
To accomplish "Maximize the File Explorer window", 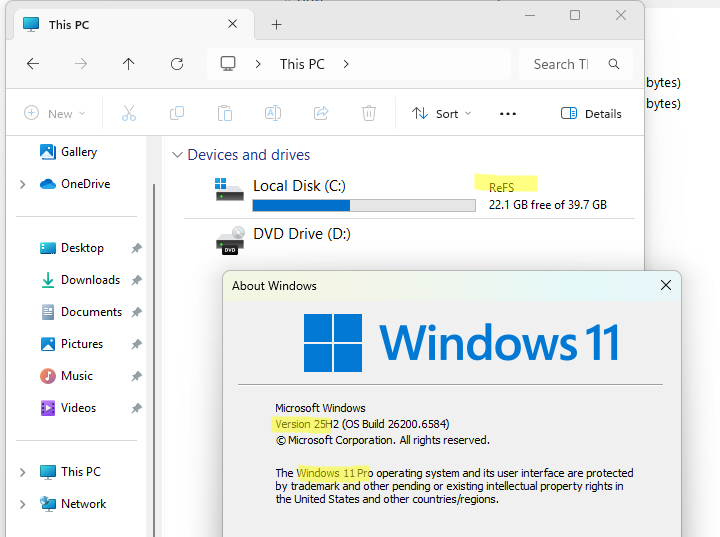I will [574, 15].
